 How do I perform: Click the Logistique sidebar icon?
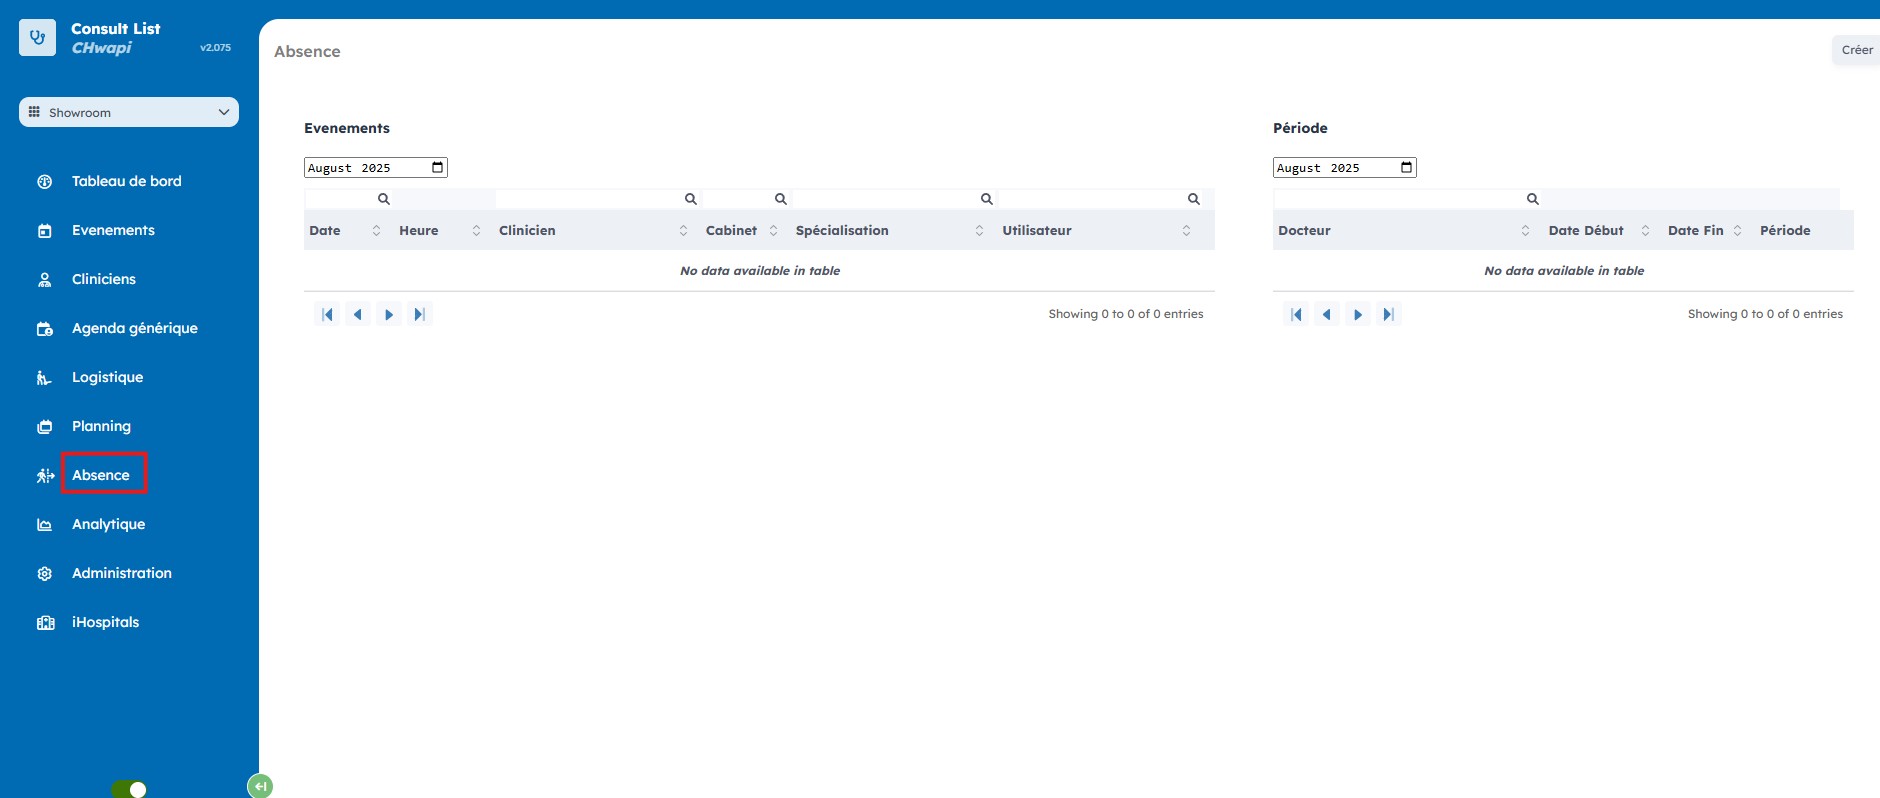tap(44, 378)
